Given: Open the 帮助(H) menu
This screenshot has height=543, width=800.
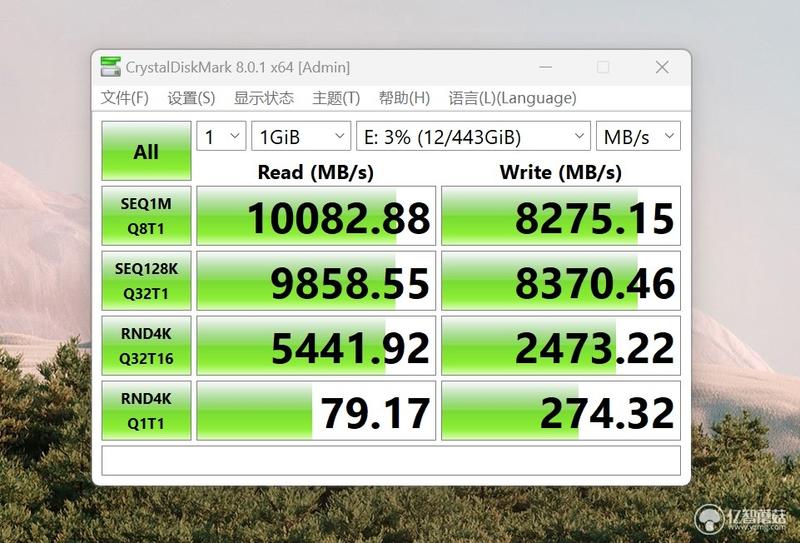Looking at the screenshot, I should 404,97.
